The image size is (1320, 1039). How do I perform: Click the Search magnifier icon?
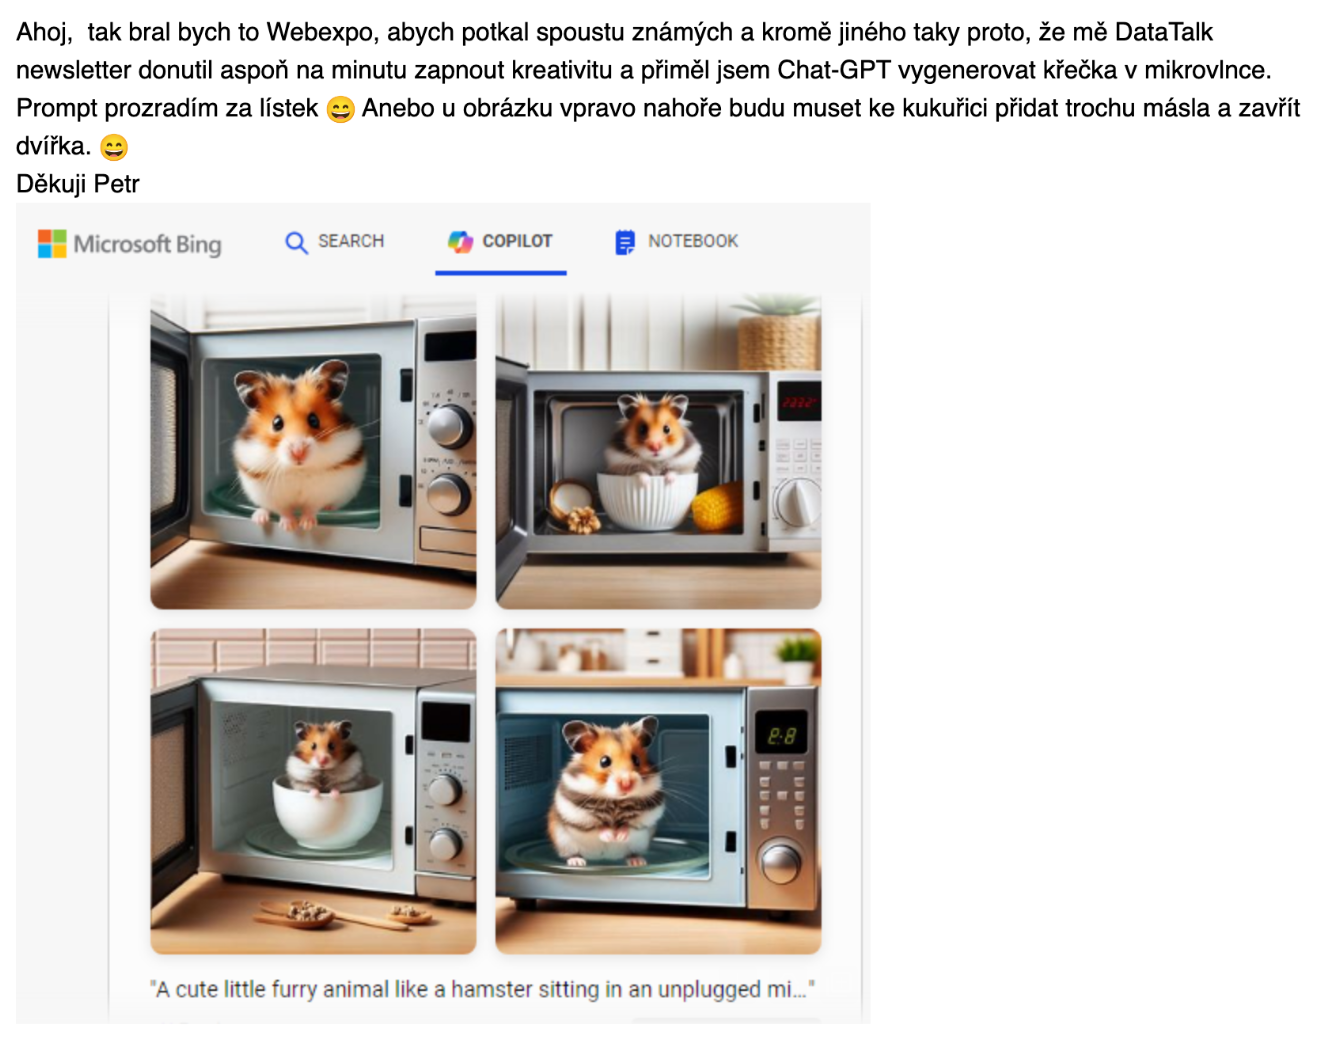pos(296,242)
